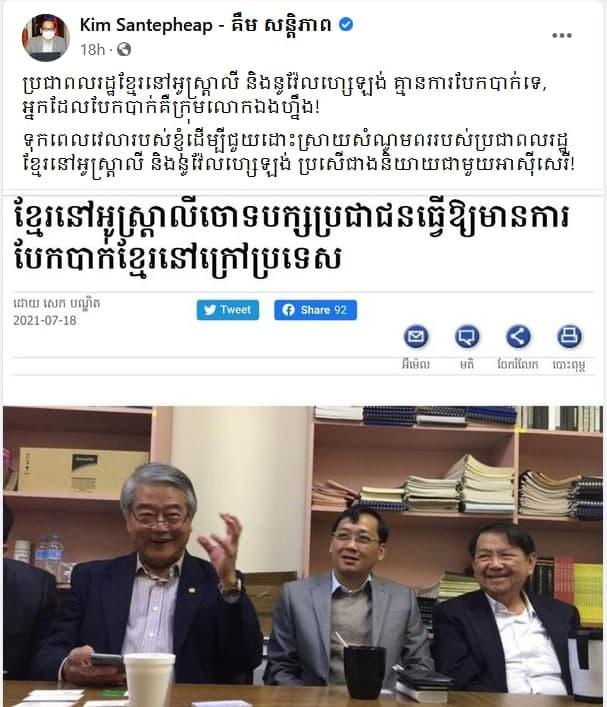Open the Kim Santepheap profile name link
The width and height of the screenshot is (607, 707).
pyautogui.click(x=205, y=25)
